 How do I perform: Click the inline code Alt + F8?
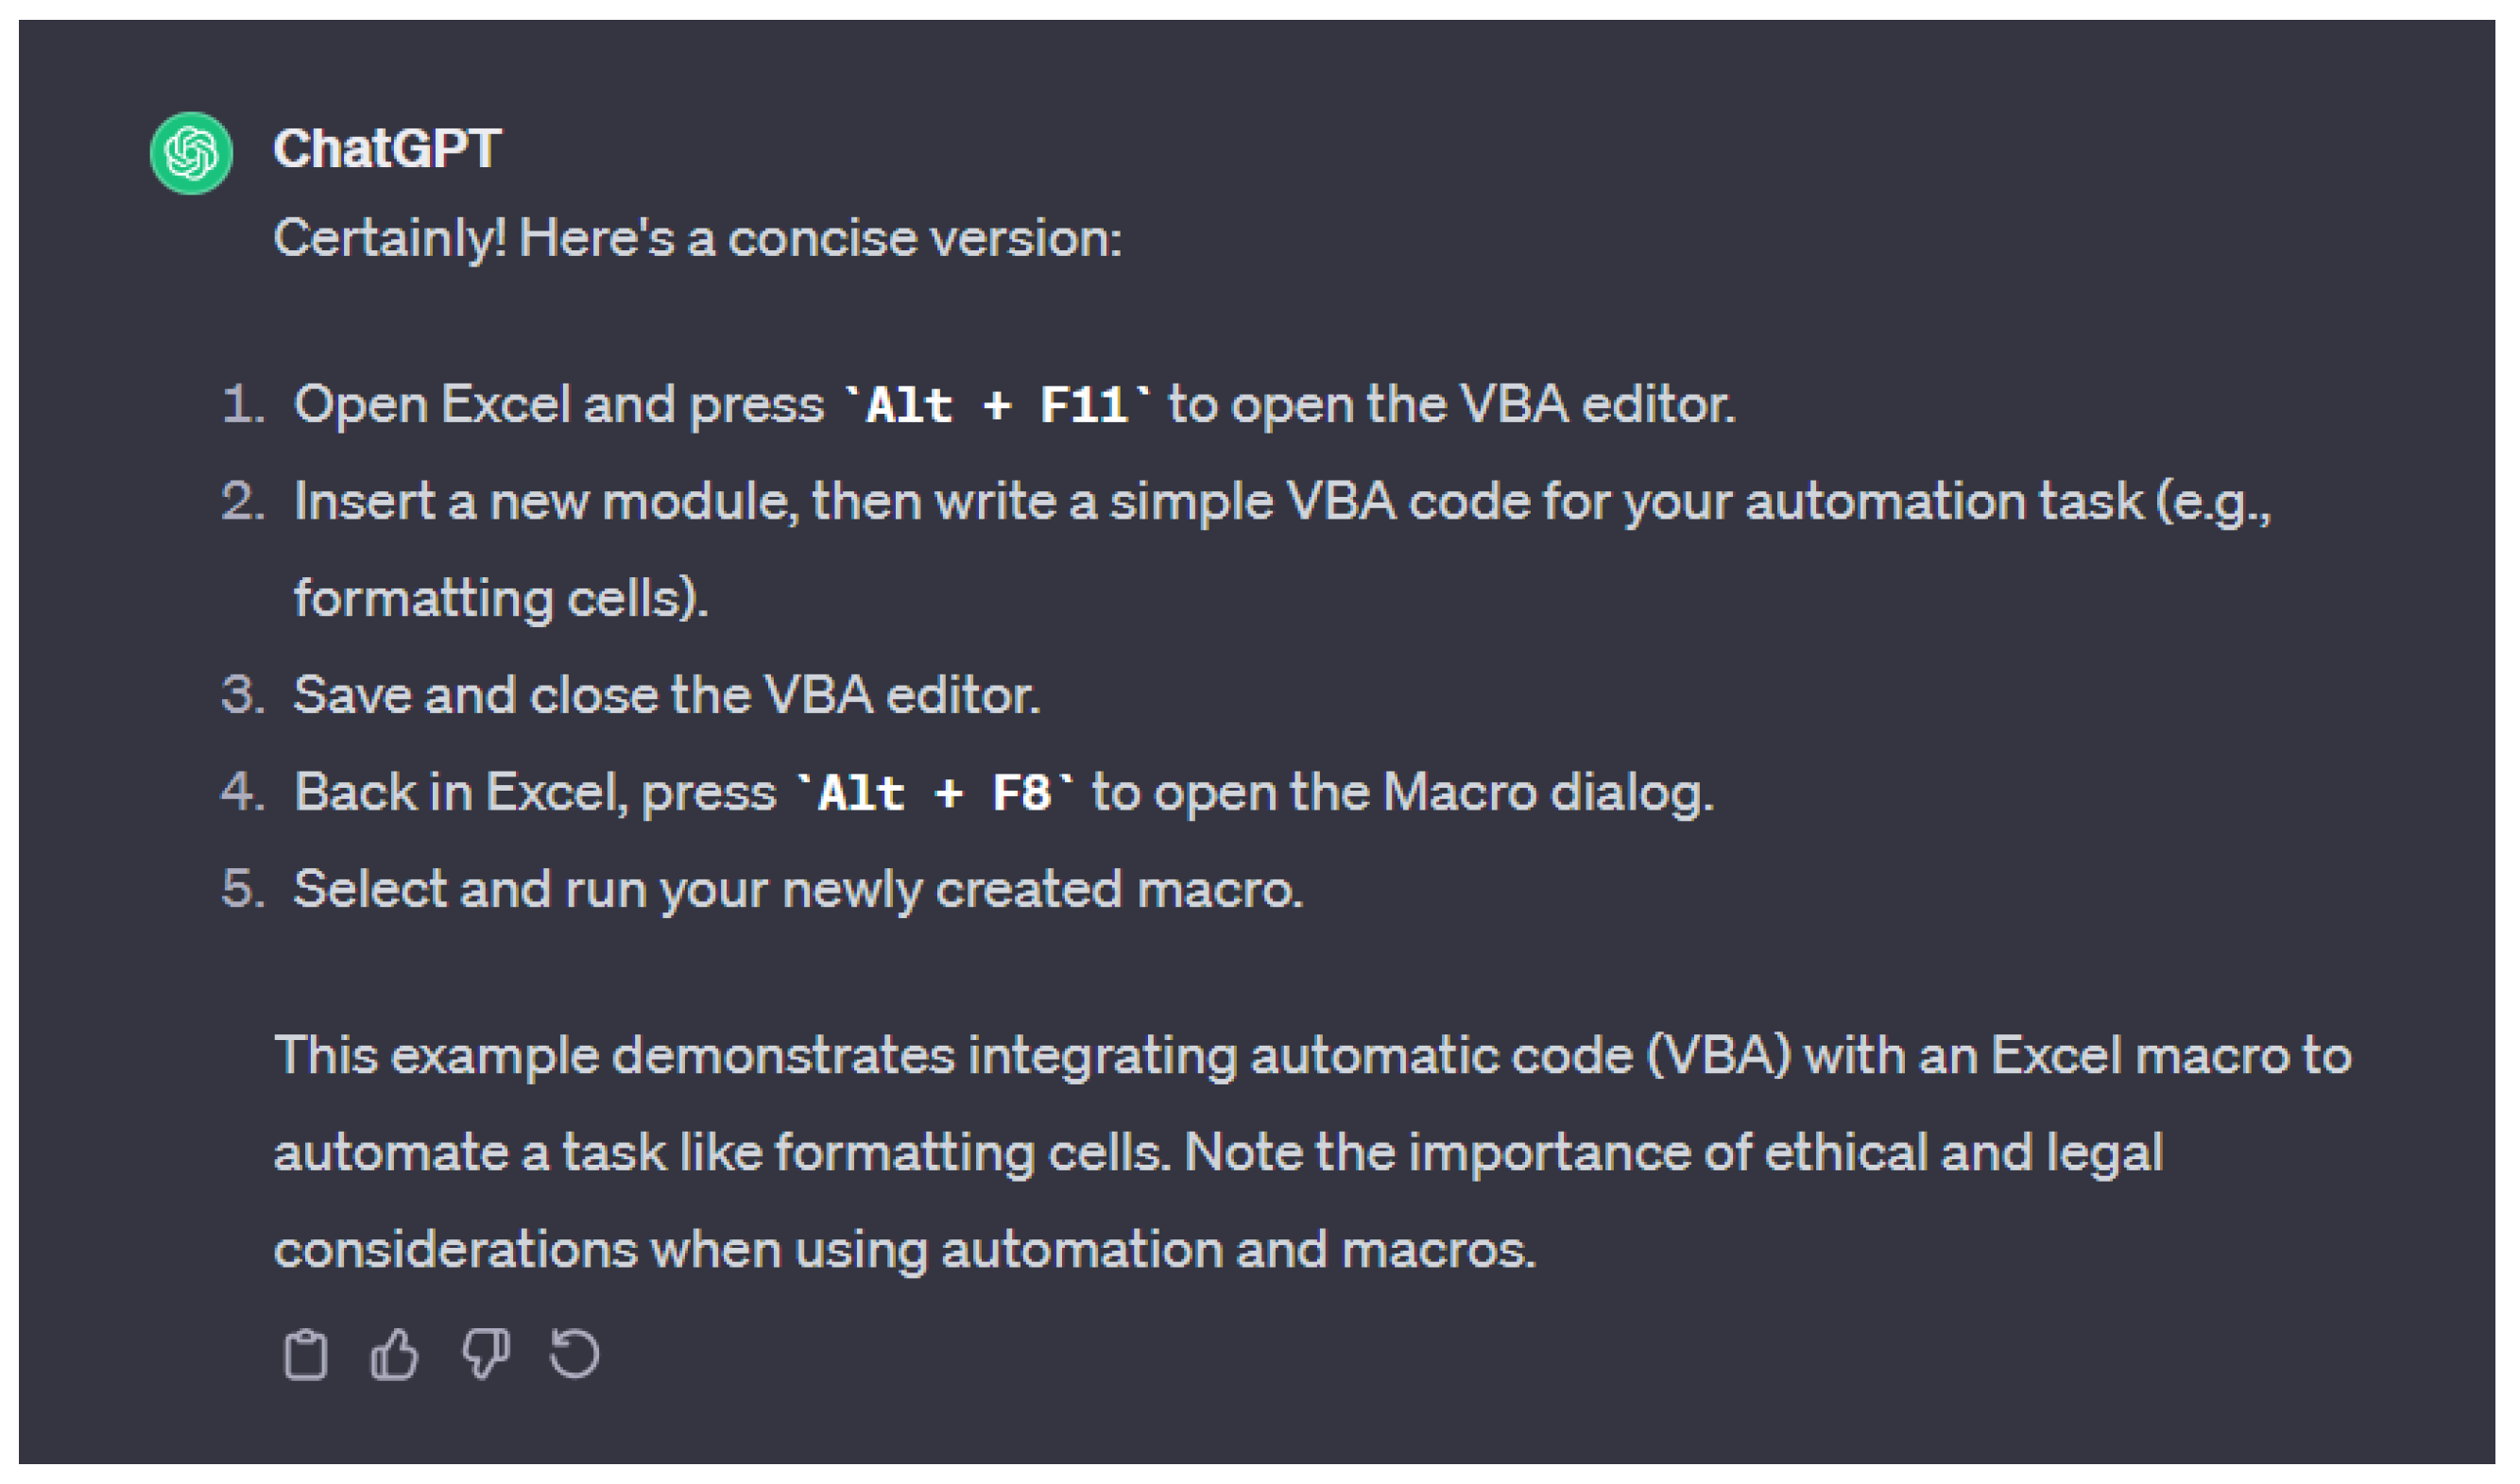tap(935, 794)
